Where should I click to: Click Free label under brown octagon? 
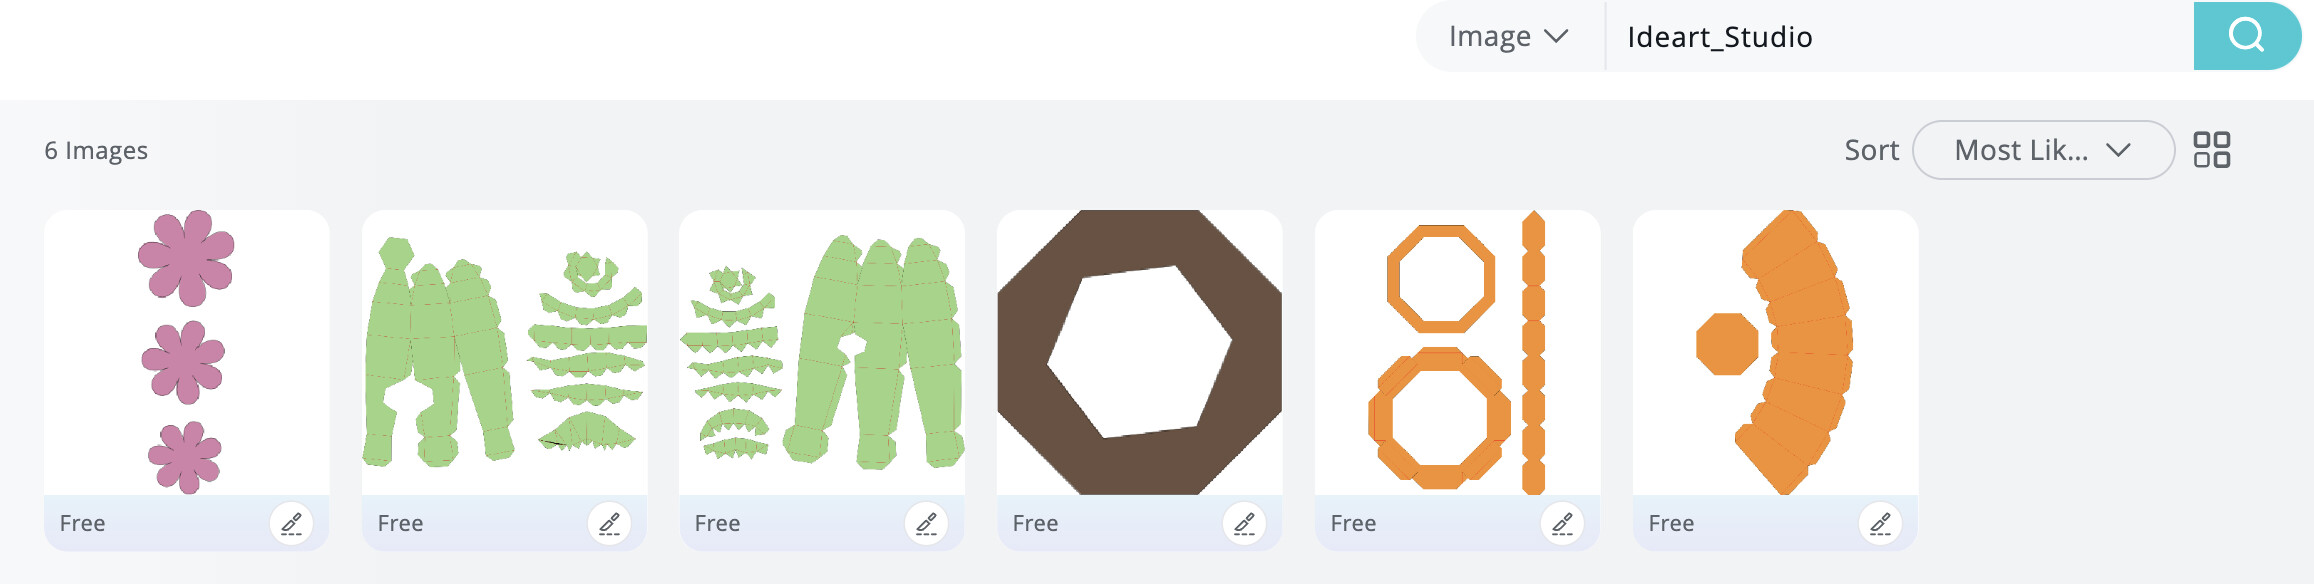pos(1035,523)
